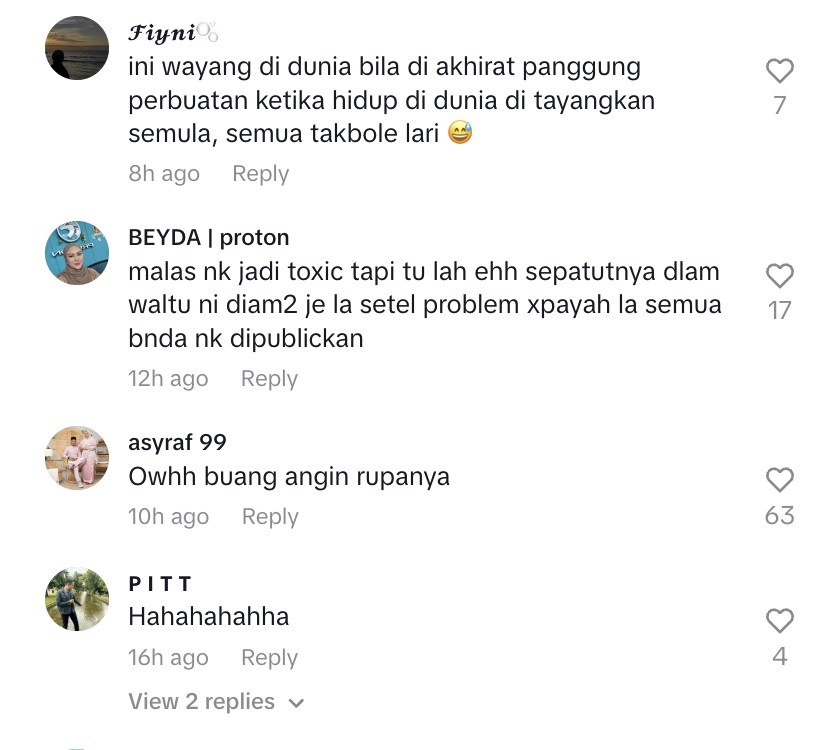
Task: Open asyraf 99's profile avatar
Action: click(77, 458)
